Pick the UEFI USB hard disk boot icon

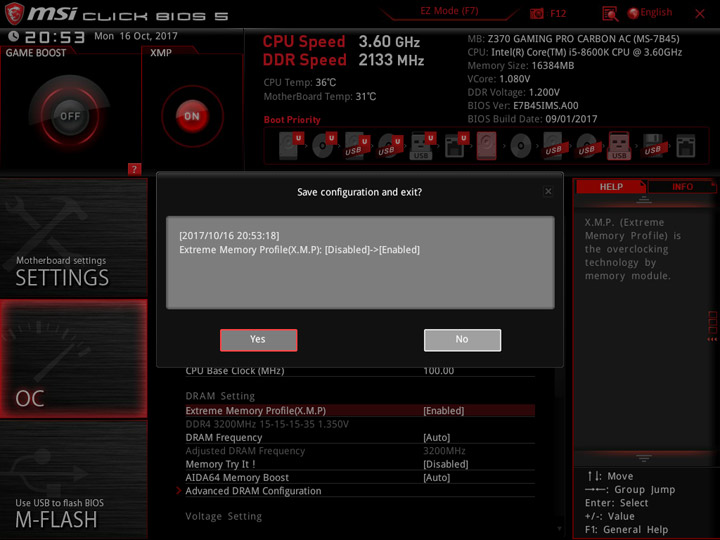click(357, 146)
